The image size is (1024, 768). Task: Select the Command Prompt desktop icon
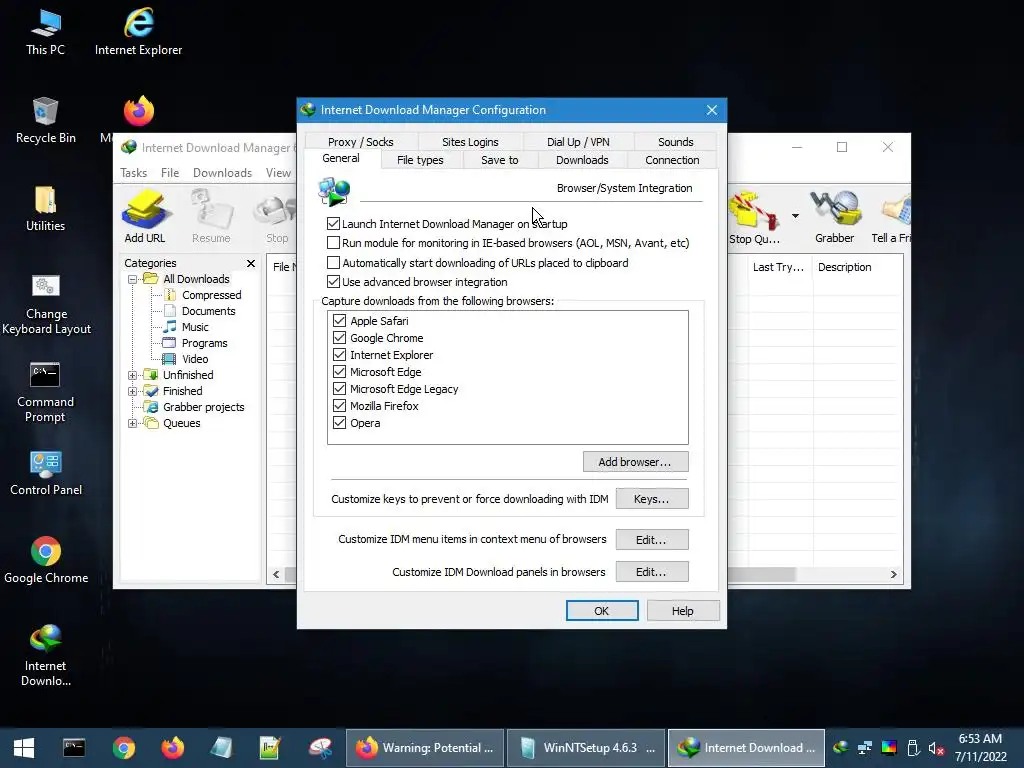45,392
